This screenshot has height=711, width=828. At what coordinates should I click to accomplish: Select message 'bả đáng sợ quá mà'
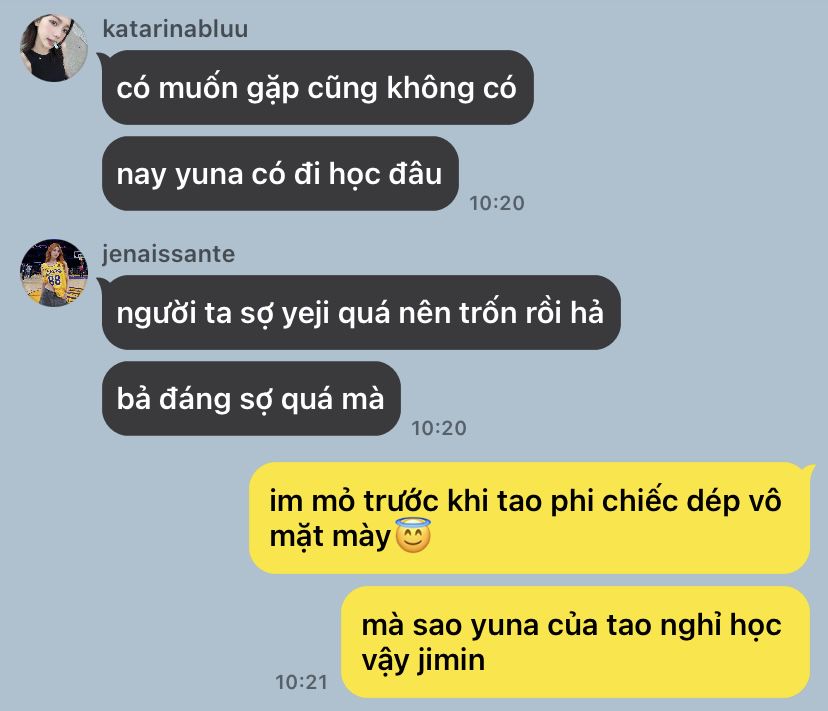coord(251,399)
